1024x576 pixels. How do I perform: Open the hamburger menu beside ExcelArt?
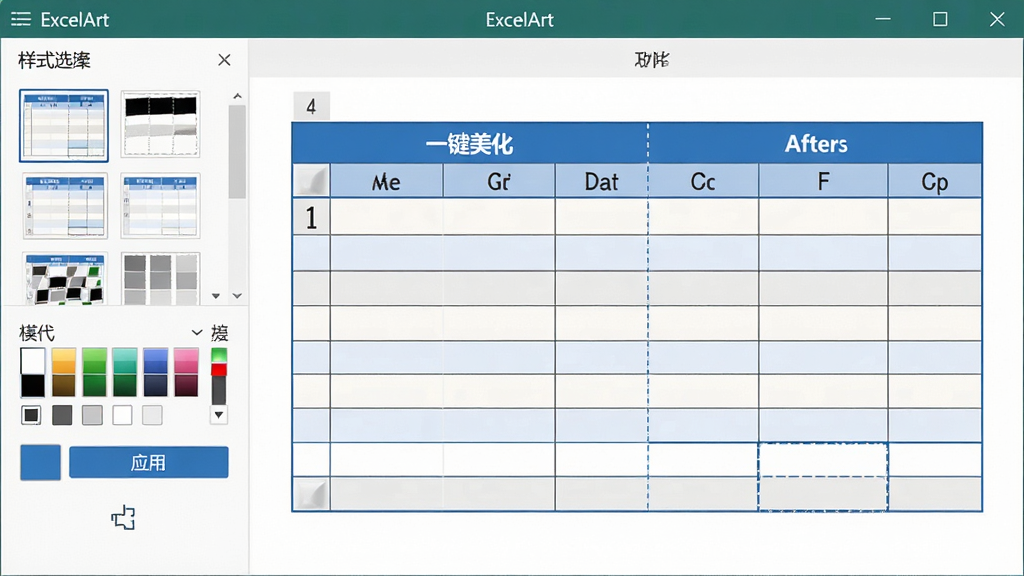21,19
